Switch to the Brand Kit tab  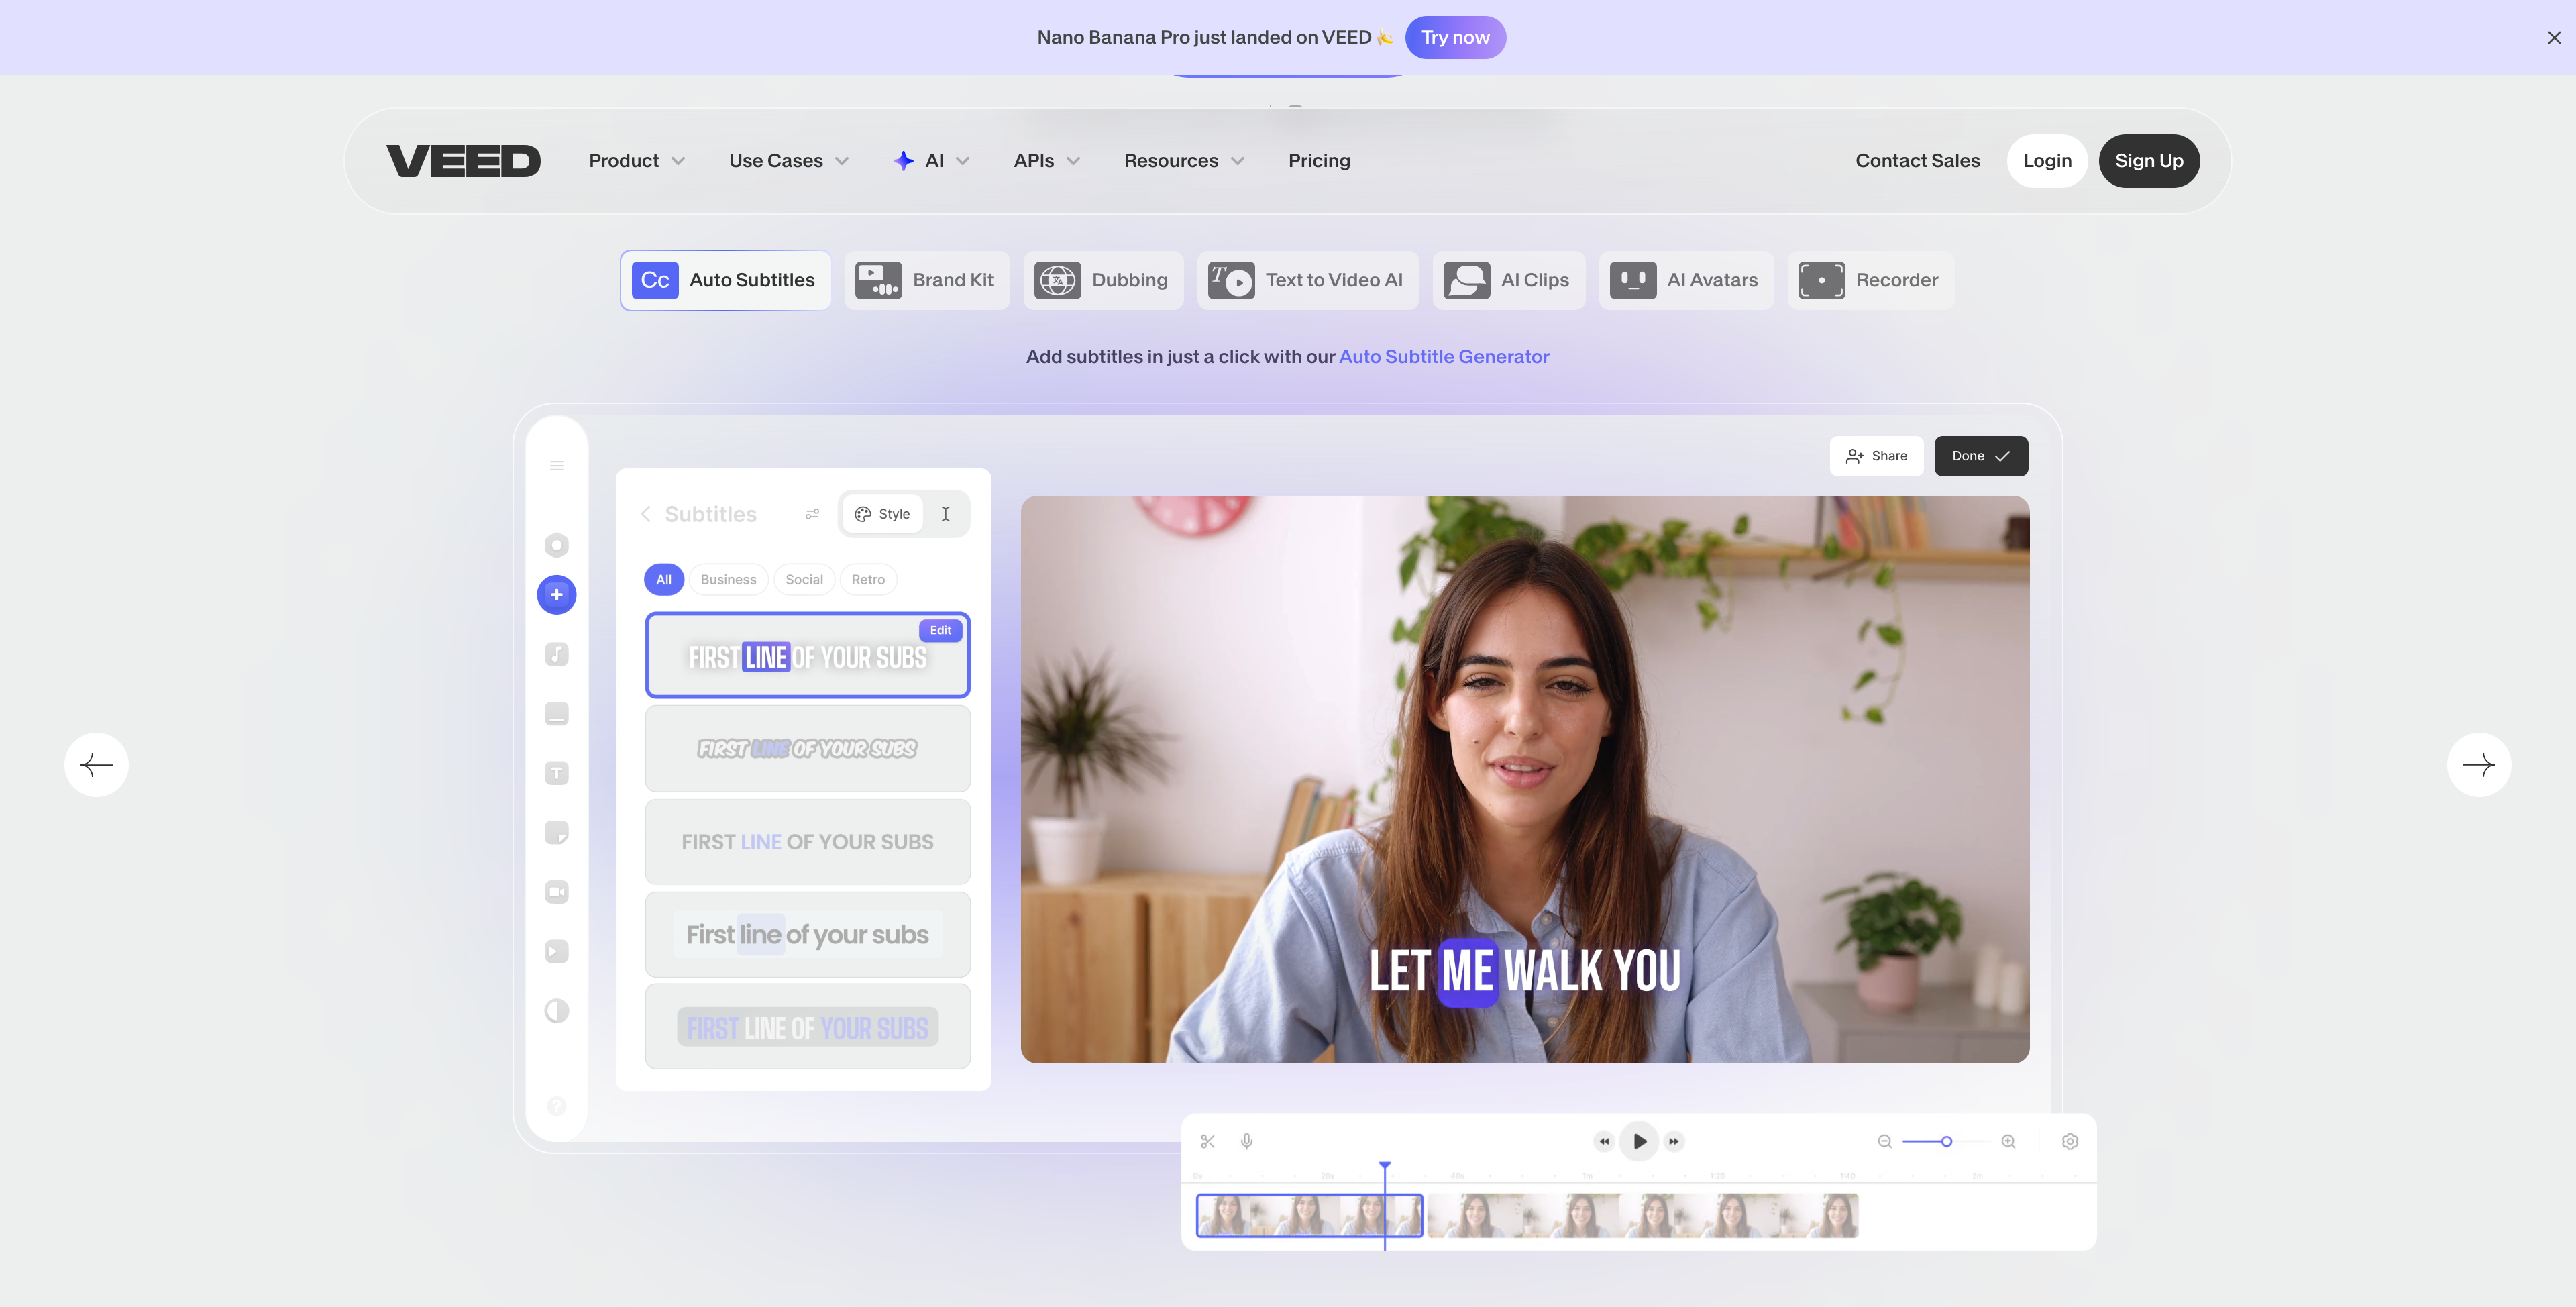pyautogui.click(x=926, y=280)
